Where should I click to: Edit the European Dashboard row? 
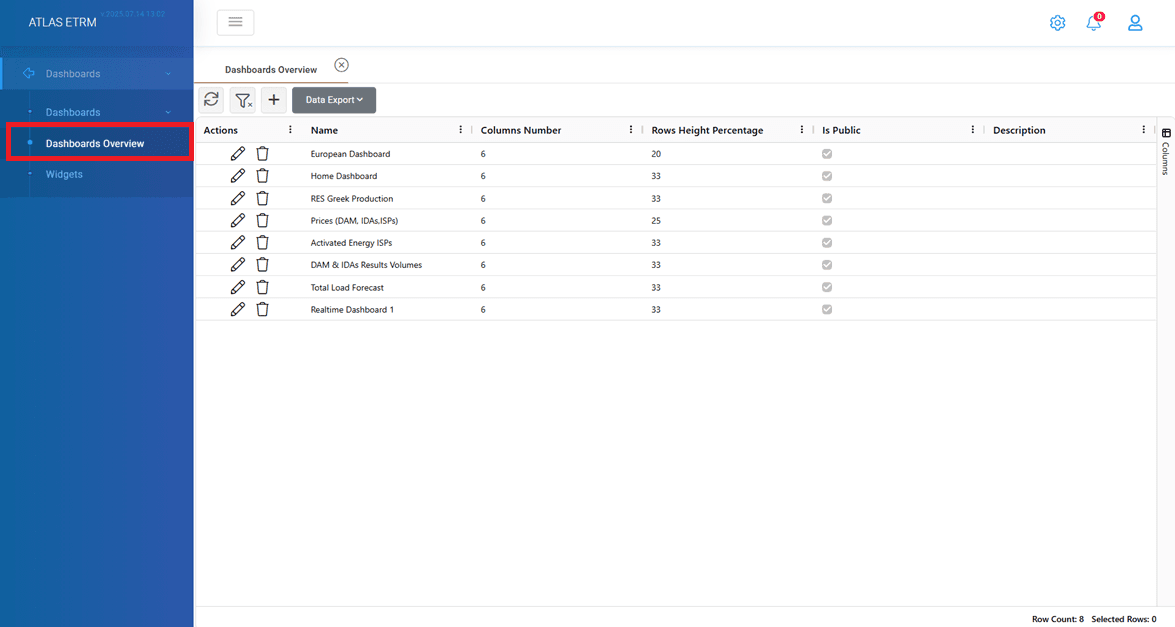tap(238, 154)
